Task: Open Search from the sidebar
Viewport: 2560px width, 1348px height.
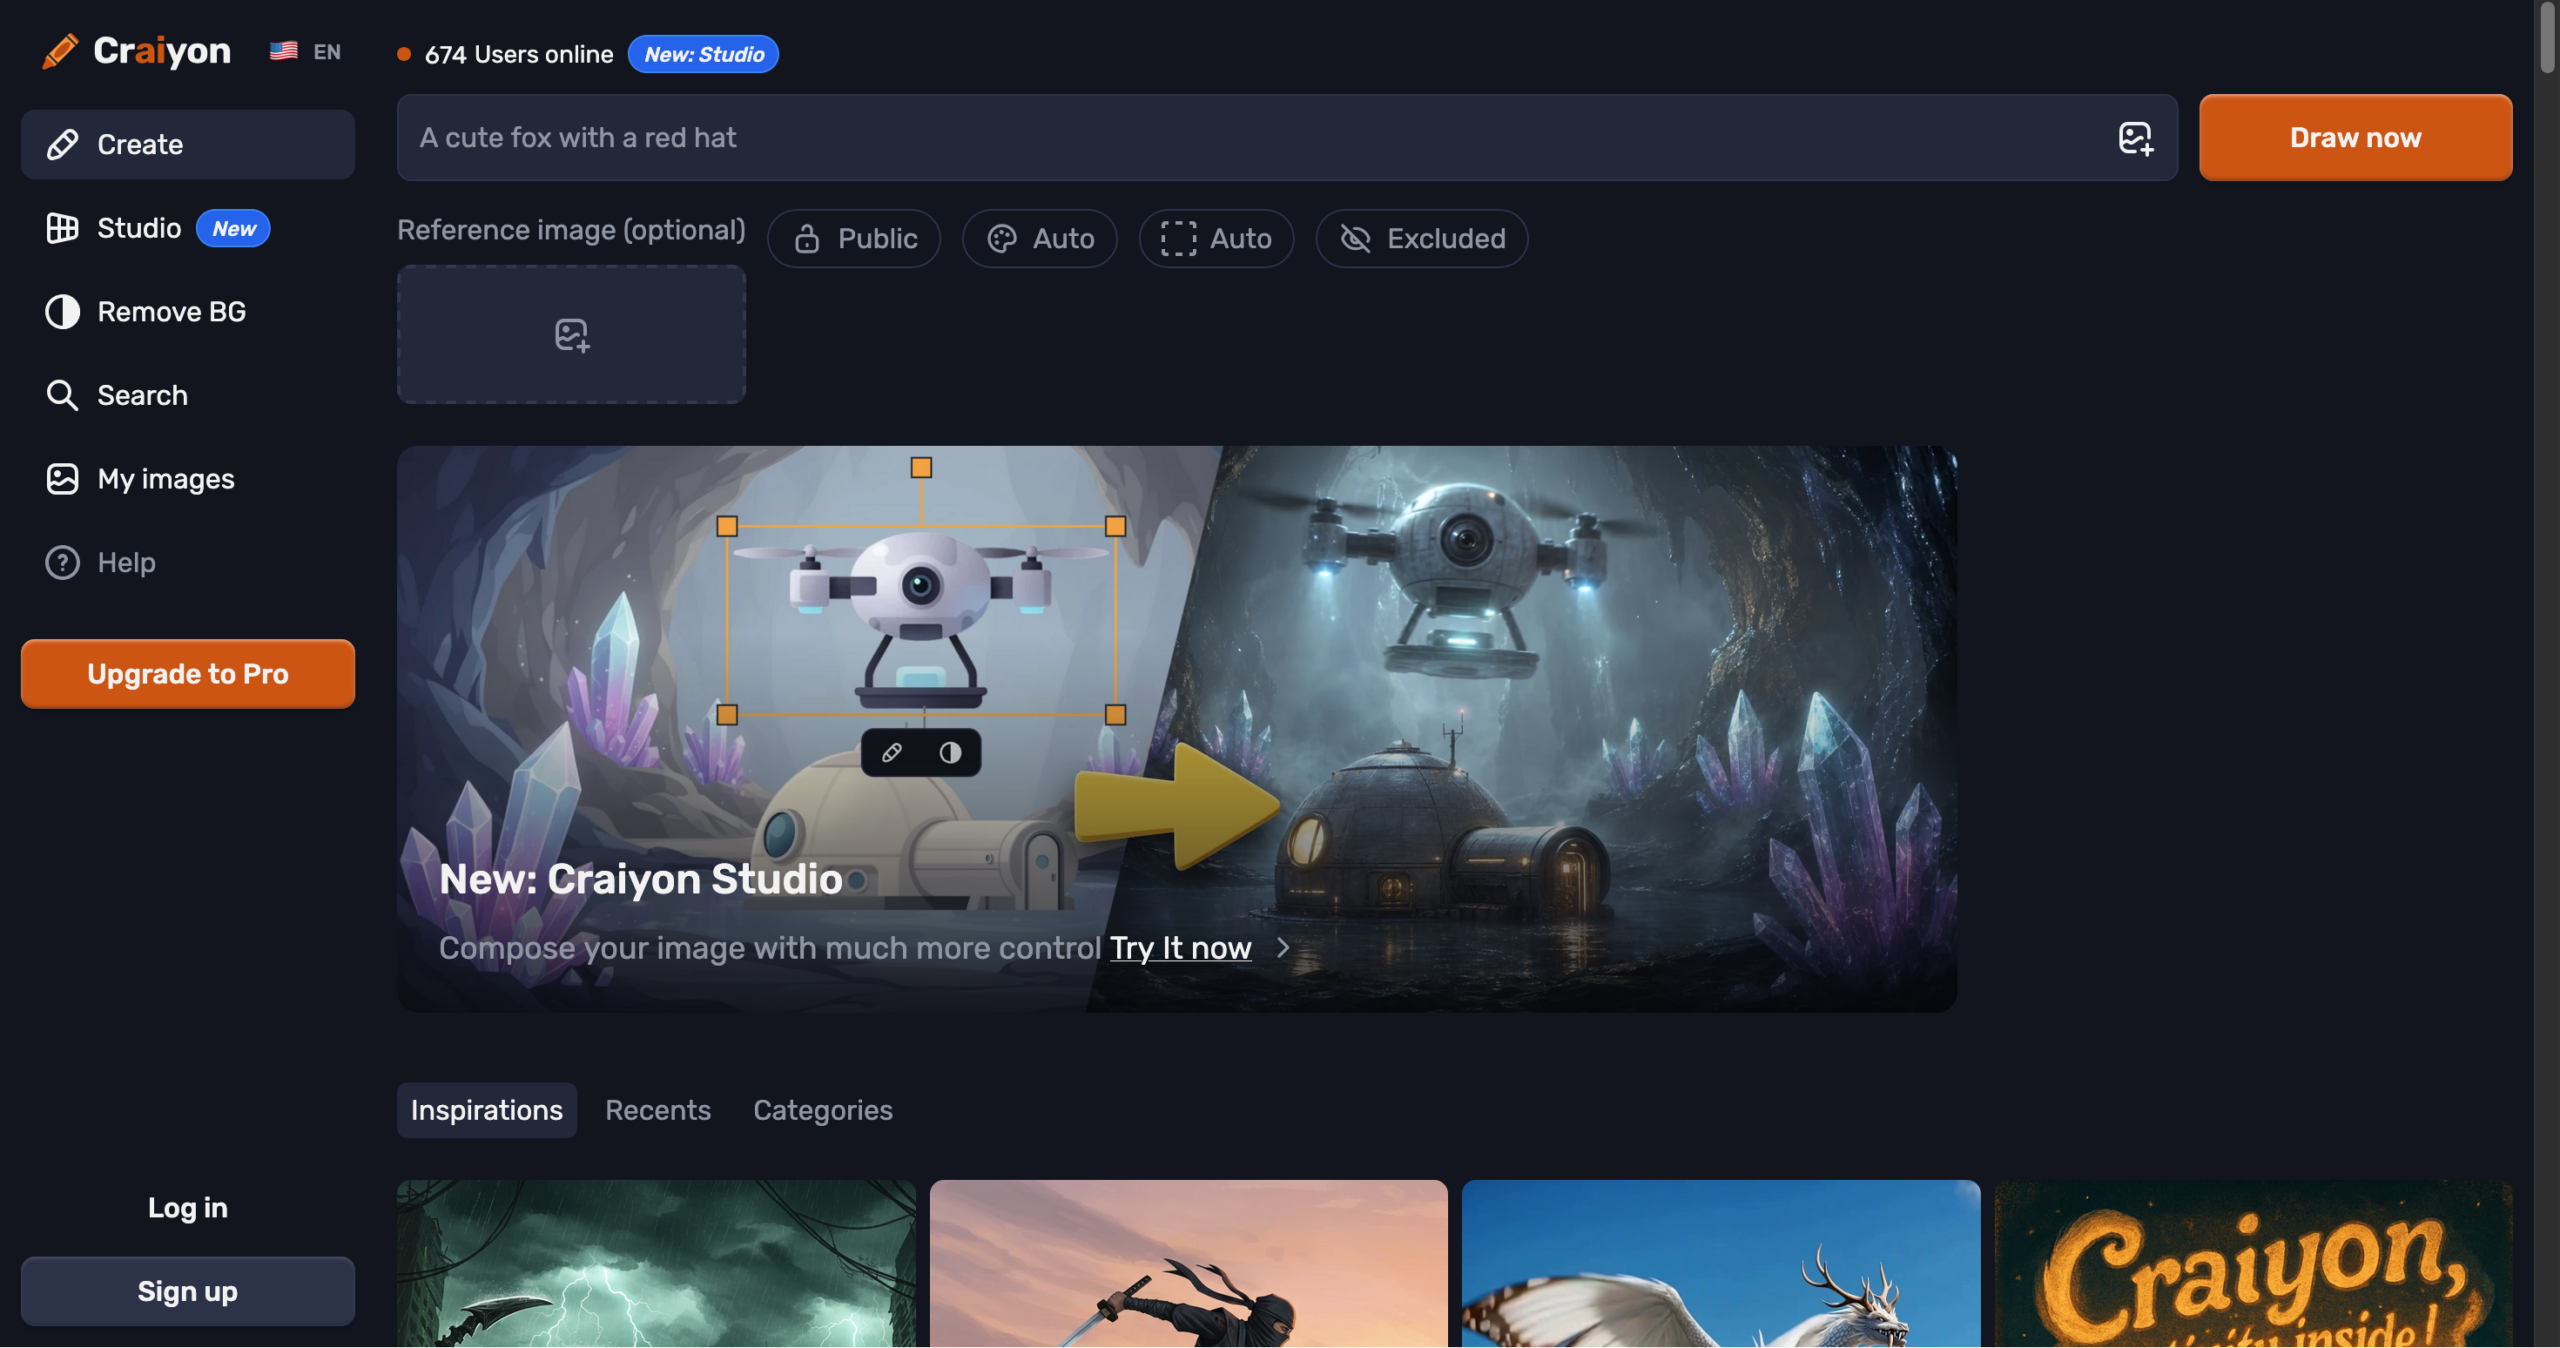Action: coord(188,395)
